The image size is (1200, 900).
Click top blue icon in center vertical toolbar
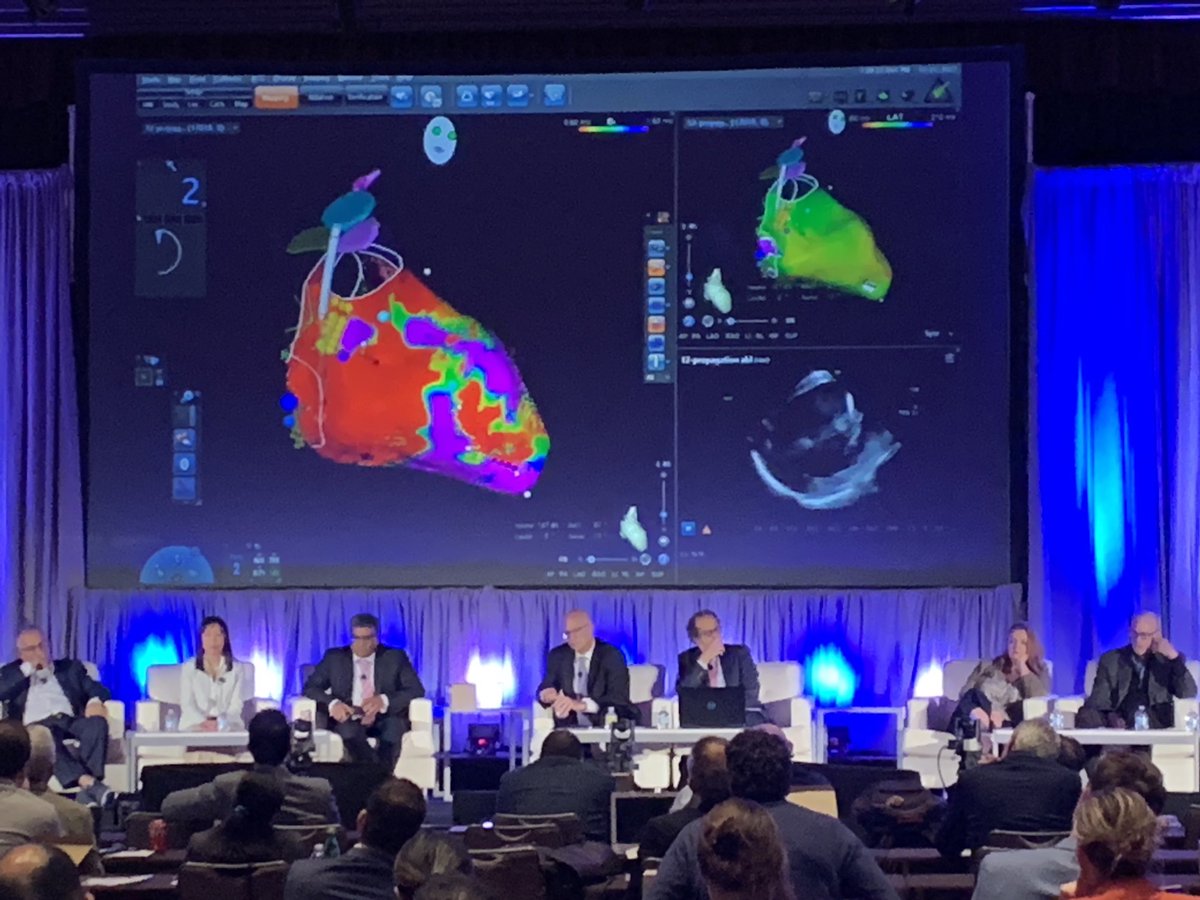tap(657, 247)
